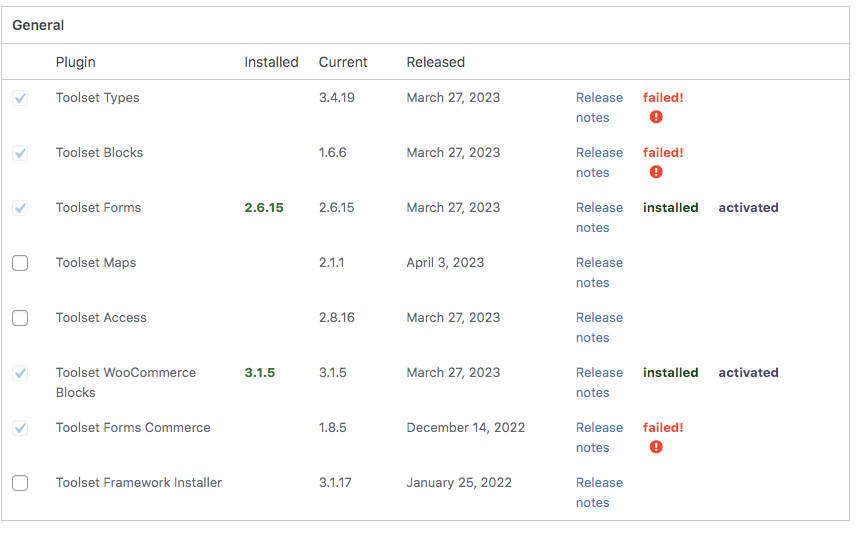Click the green installed version 3.1.5

259,373
